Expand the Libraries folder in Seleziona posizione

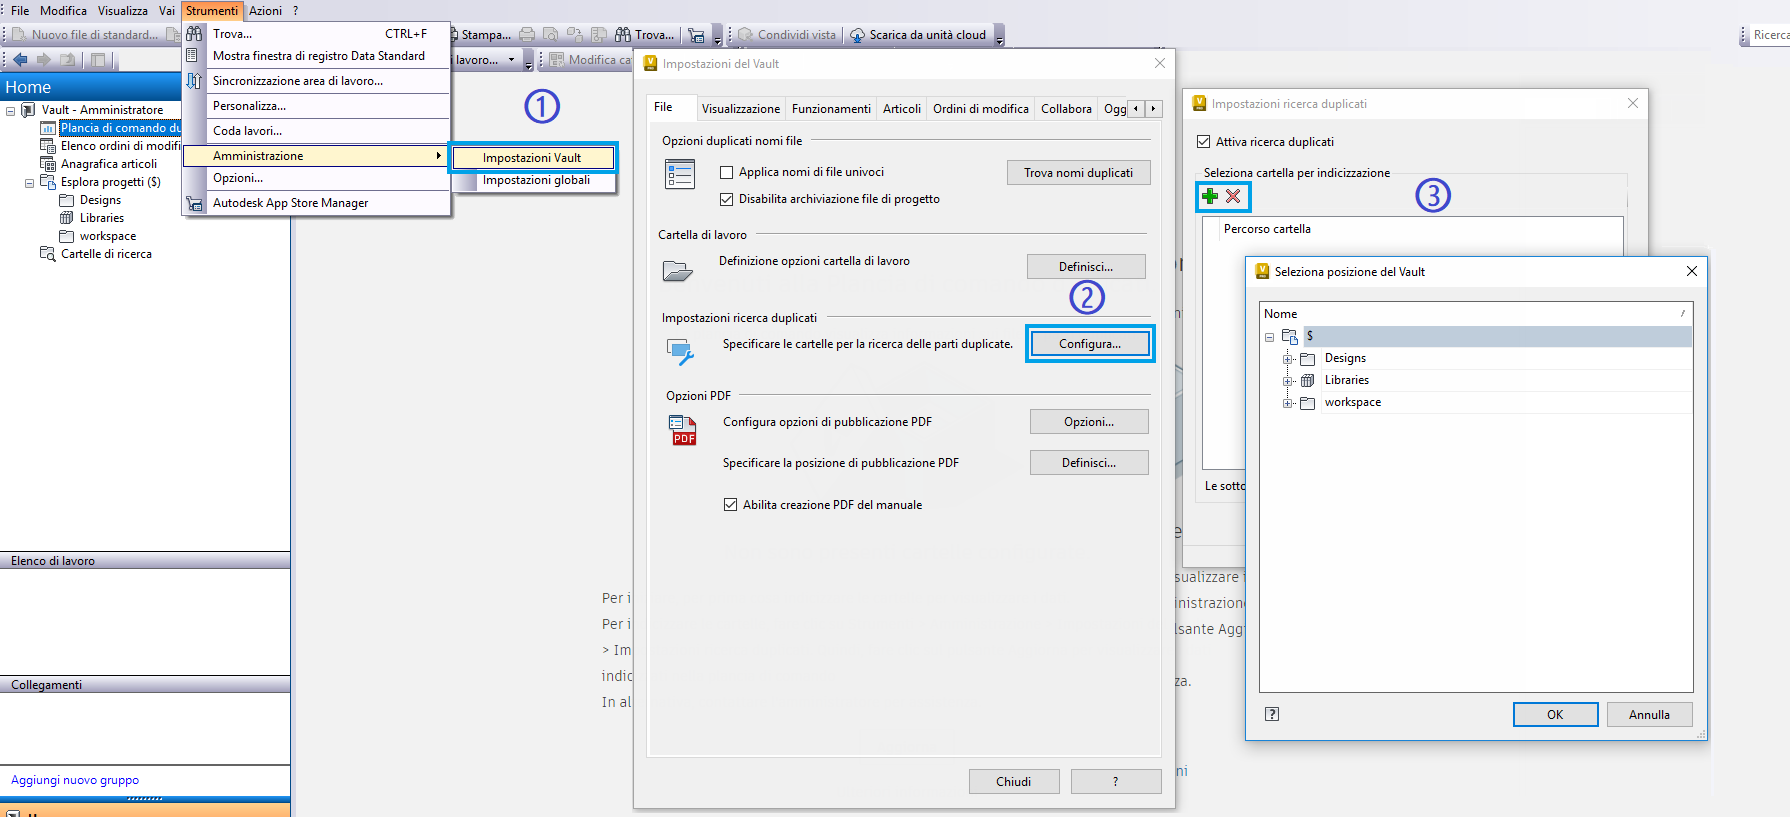[1288, 381]
